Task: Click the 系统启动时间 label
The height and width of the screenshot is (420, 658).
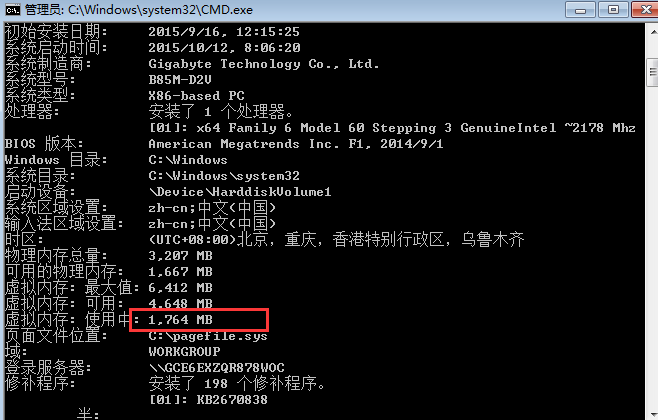Action: click(x=55, y=48)
